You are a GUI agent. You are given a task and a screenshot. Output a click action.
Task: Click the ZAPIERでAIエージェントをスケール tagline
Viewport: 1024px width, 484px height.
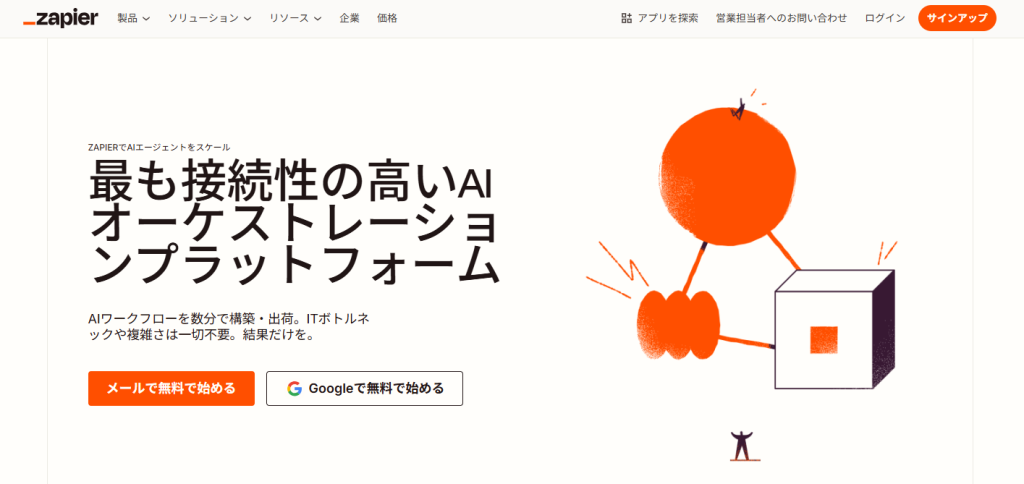(x=159, y=148)
